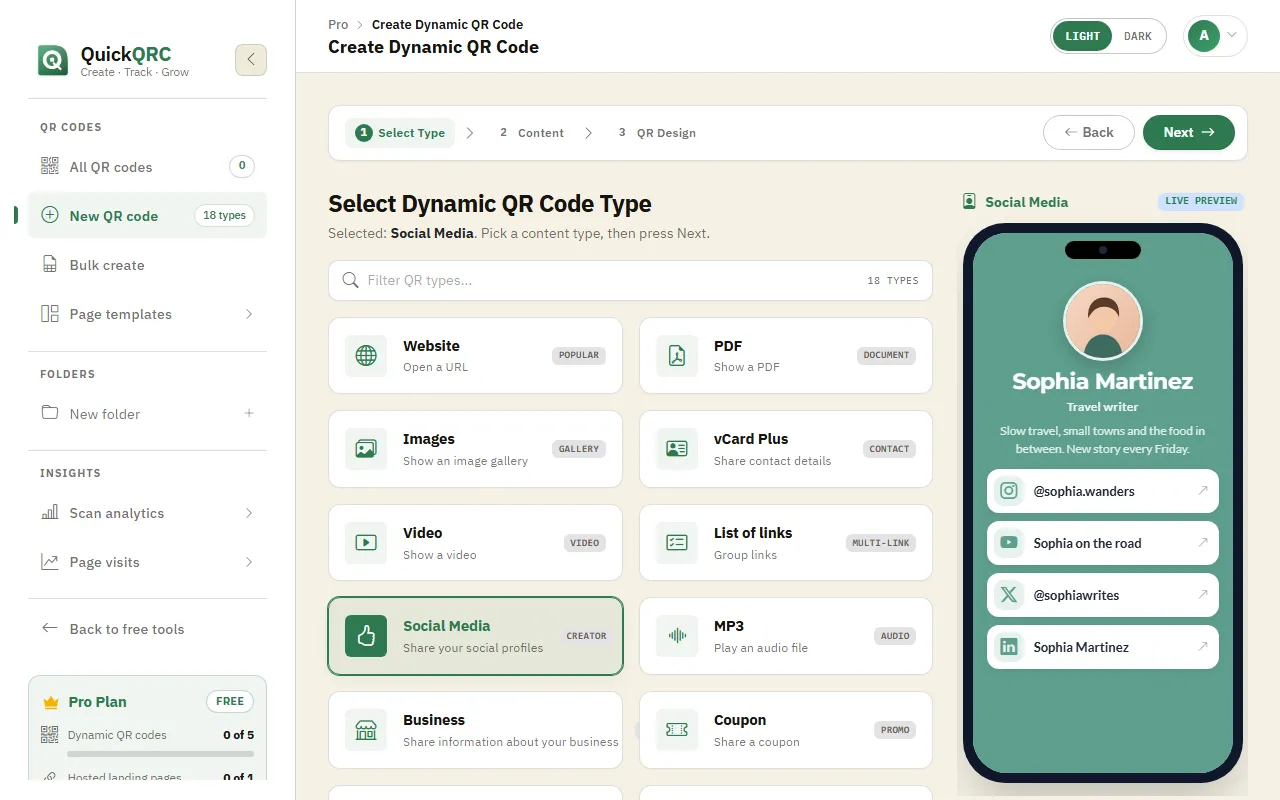Viewport: 1280px width, 800px height.
Task: Click the YouTube icon in phone preview
Action: pyautogui.click(x=1009, y=543)
